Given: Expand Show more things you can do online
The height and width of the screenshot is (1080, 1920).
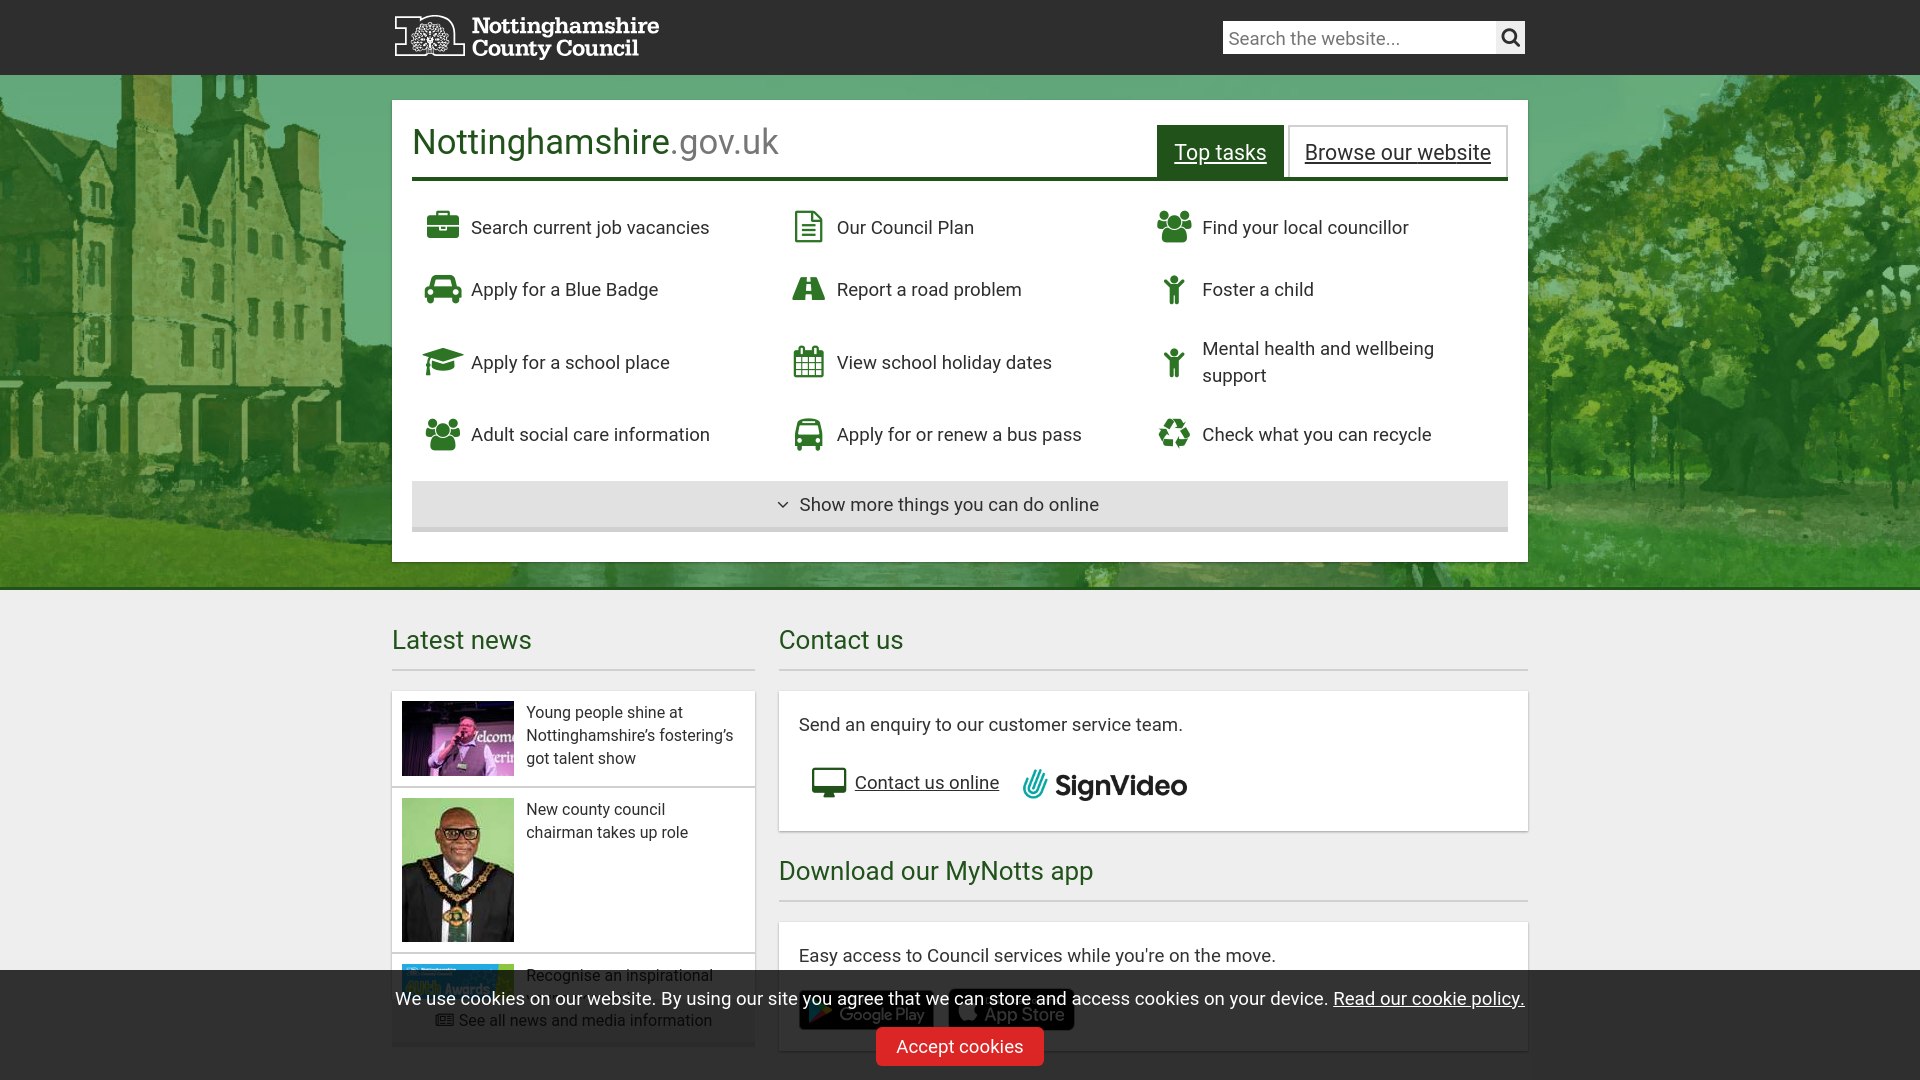Looking at the screenshot, I should point(960,505).
